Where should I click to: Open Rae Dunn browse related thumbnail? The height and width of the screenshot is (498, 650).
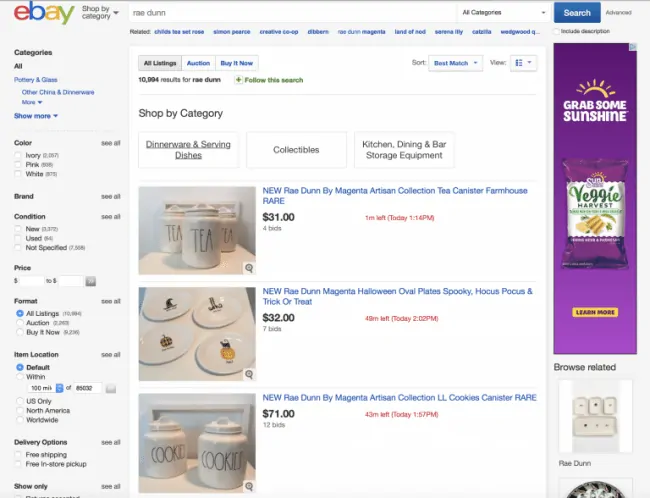click(x=595, y=416)
